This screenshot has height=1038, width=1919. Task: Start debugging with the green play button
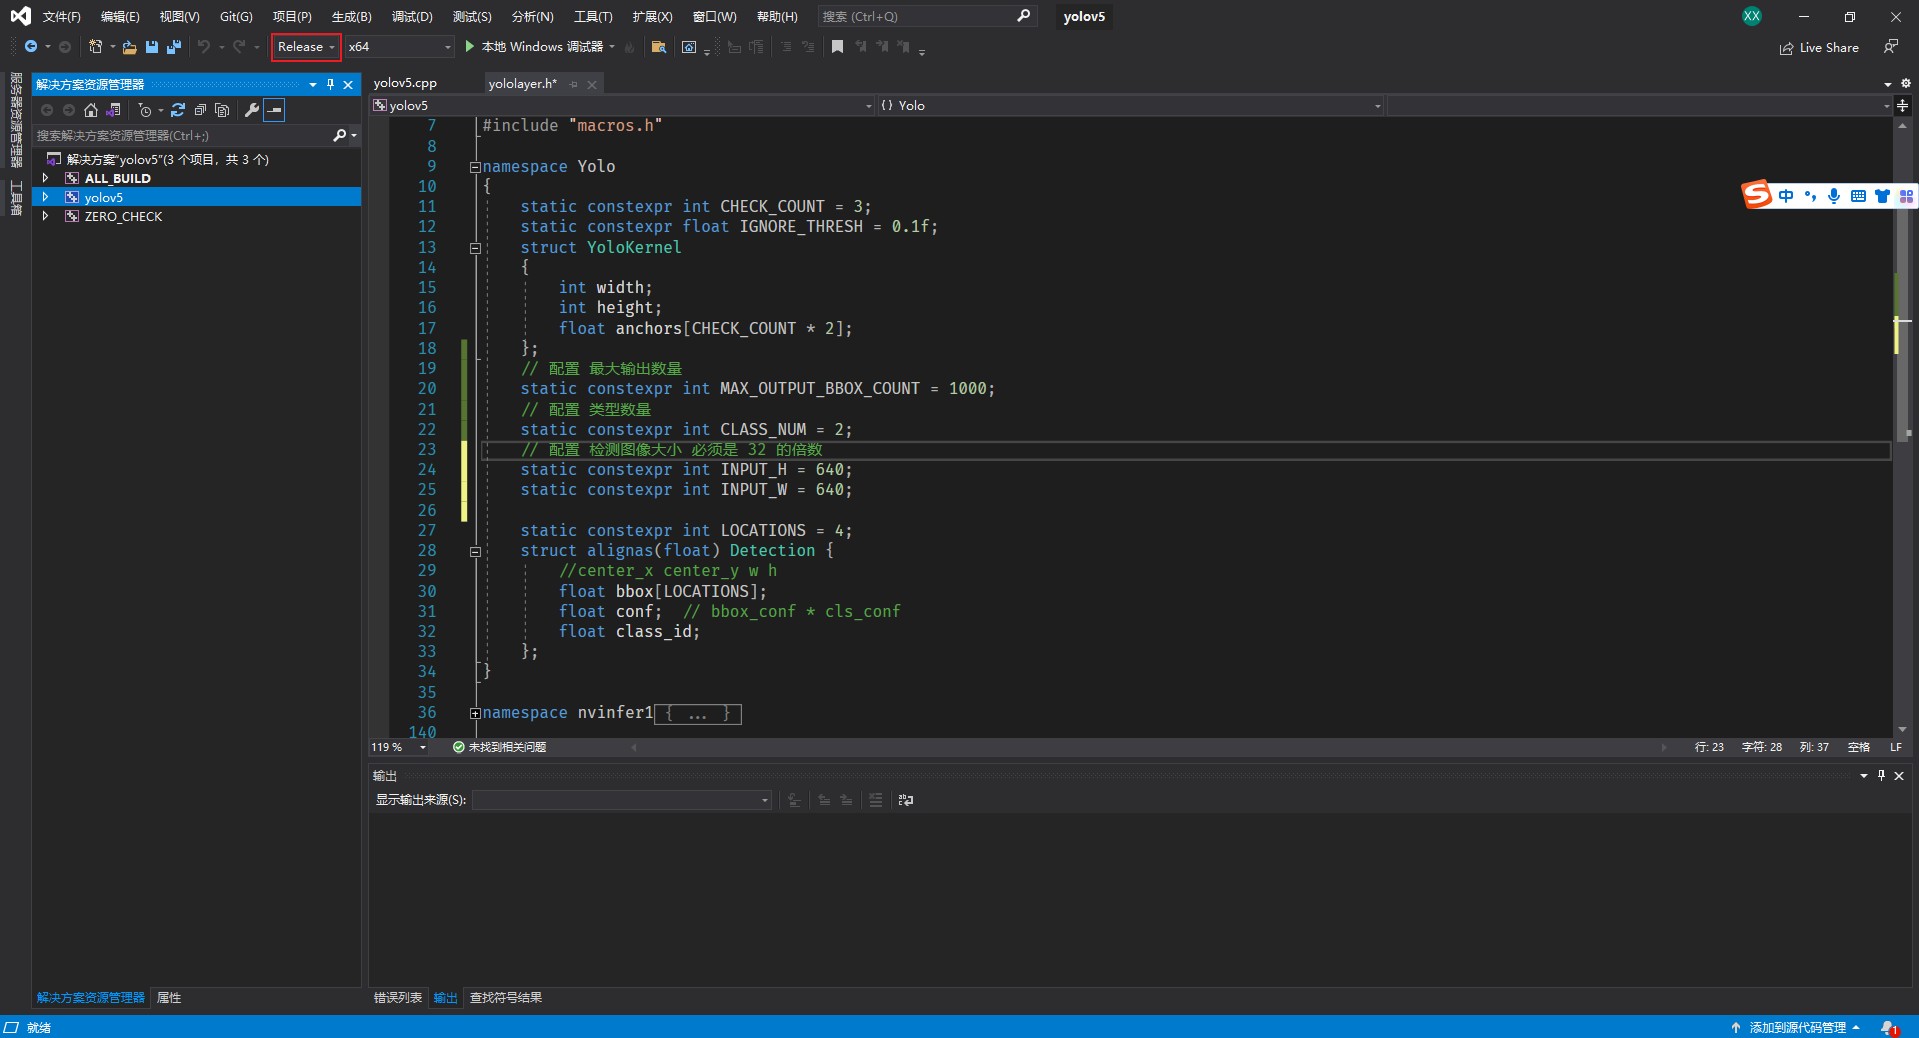[470, 47]
